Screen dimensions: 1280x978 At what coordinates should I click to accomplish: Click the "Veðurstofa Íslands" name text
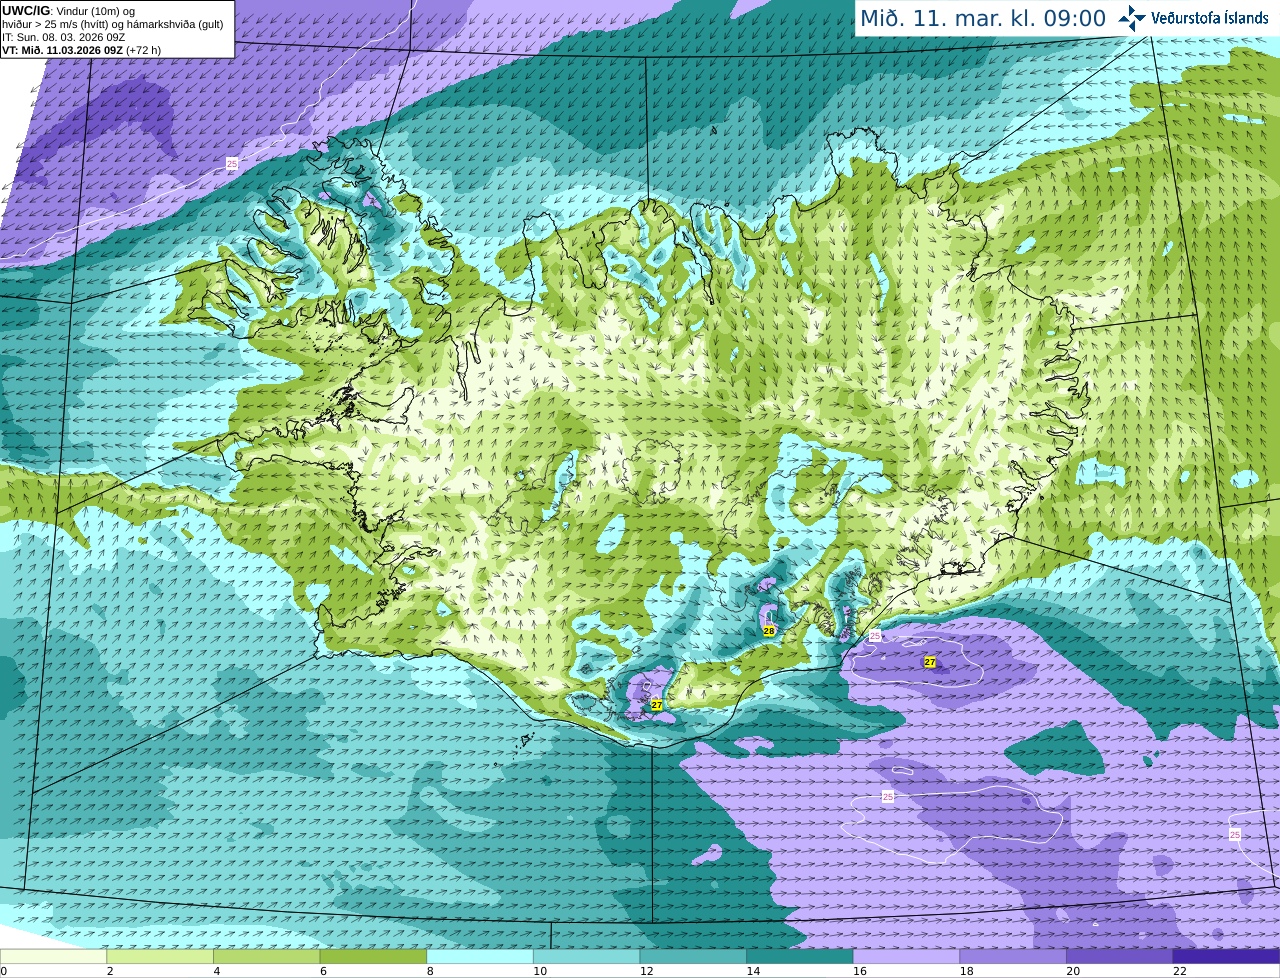(x=1209, y=18)
